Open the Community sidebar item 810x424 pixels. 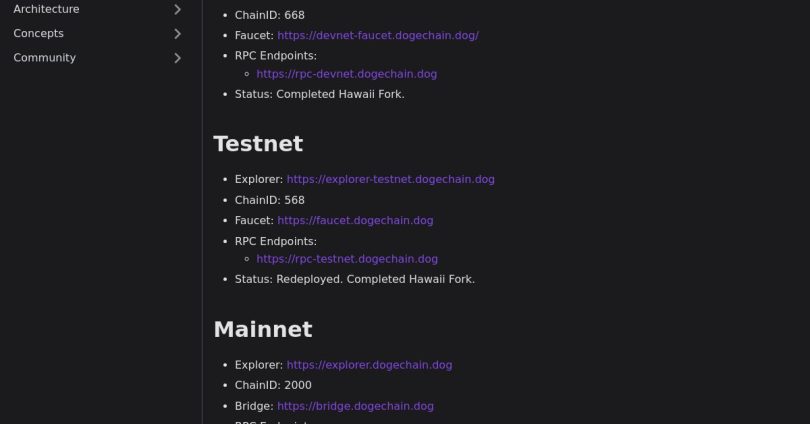(x=44, y=58)
